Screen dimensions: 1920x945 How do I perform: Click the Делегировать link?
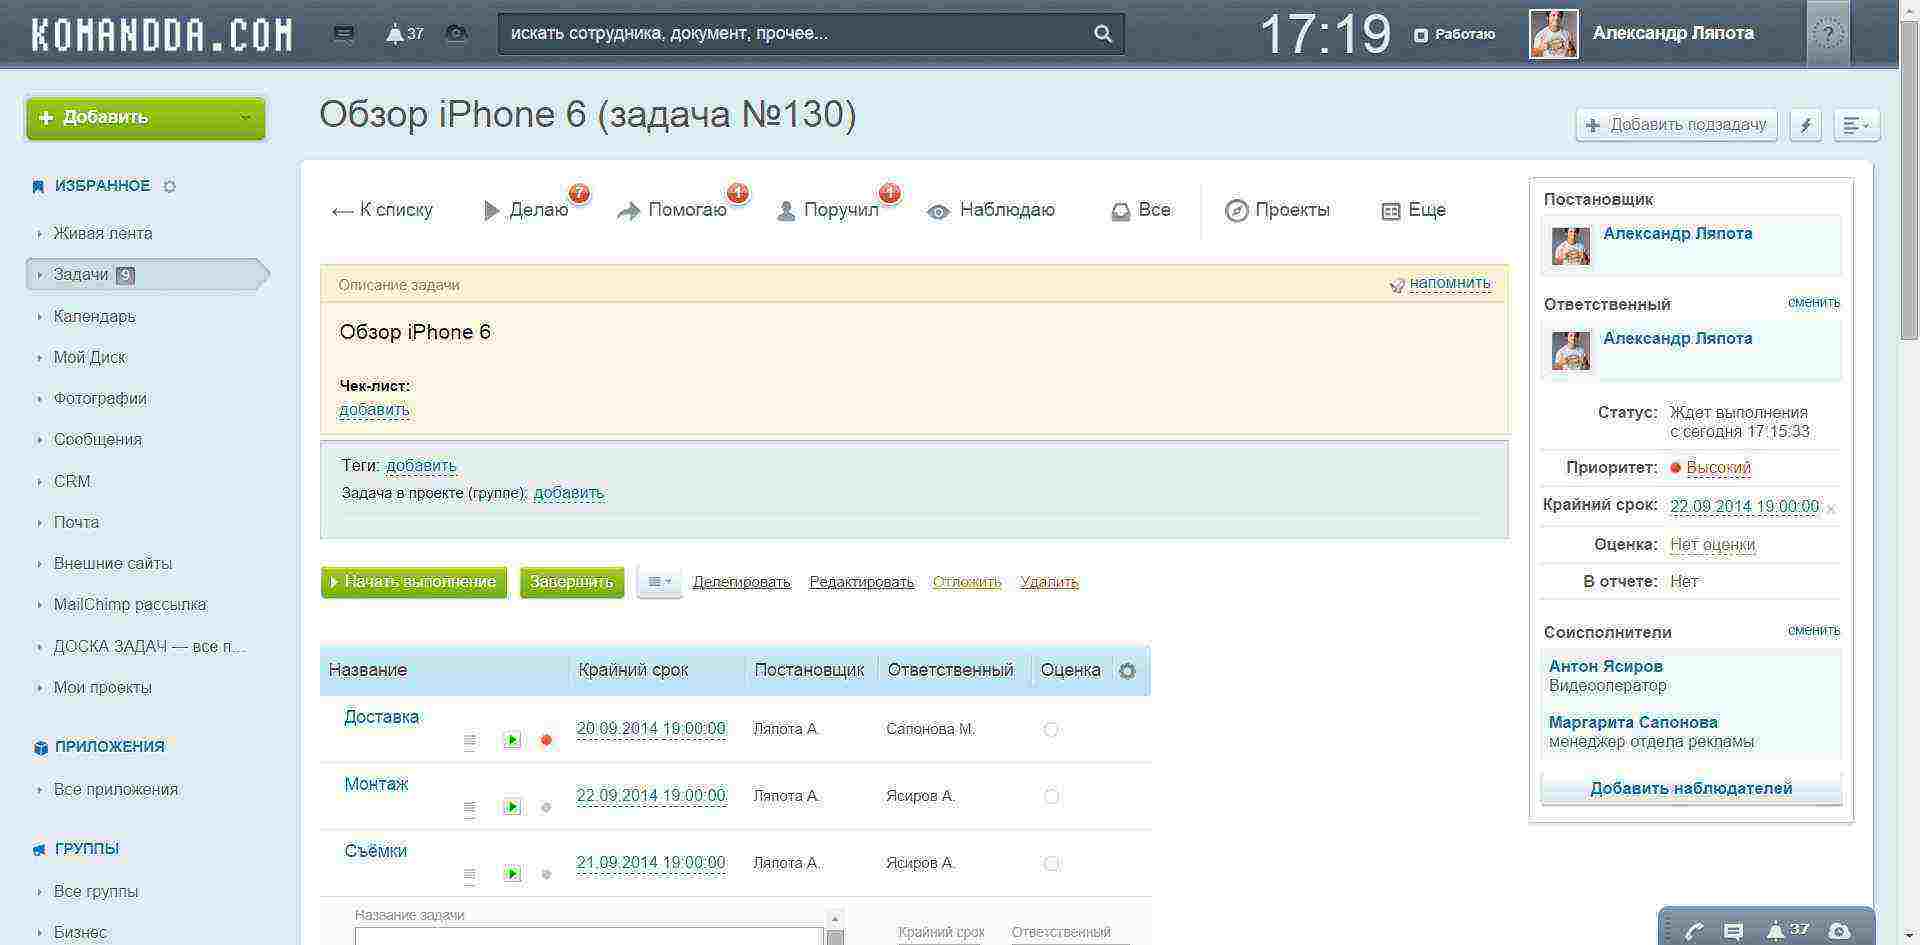click(741, 582)
